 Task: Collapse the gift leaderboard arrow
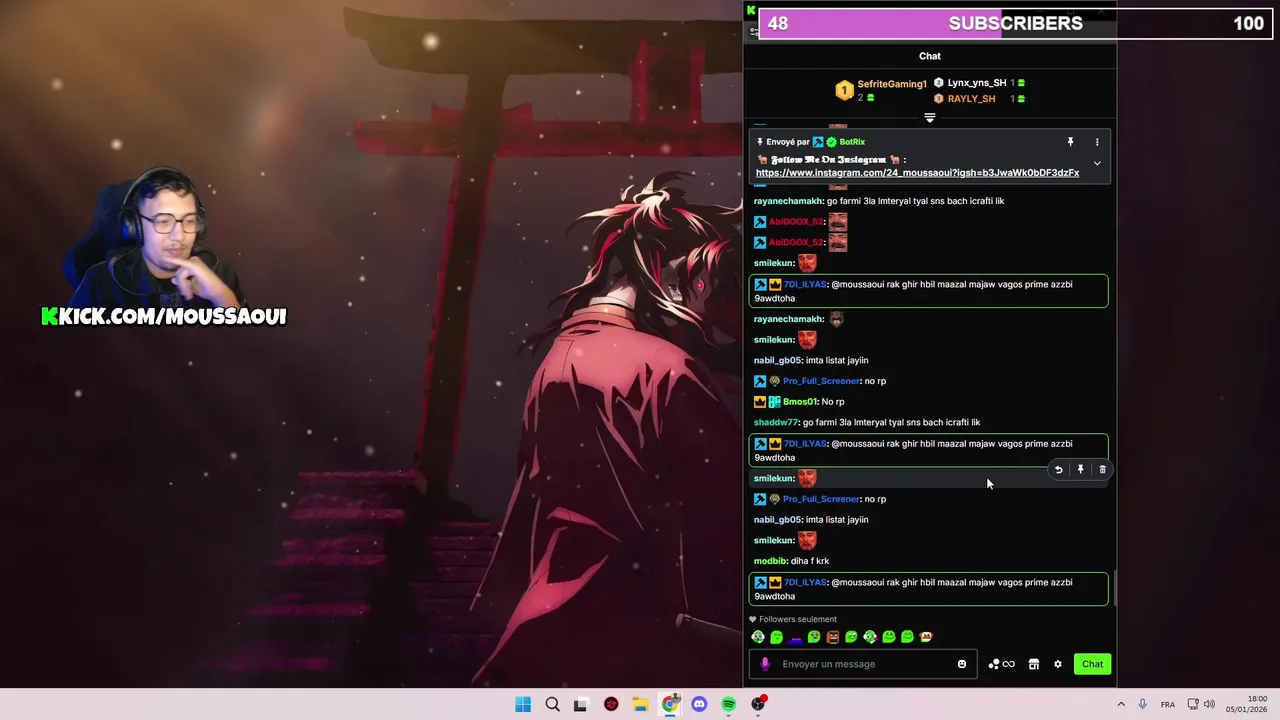pyautogui.click(x=930, y=118)
